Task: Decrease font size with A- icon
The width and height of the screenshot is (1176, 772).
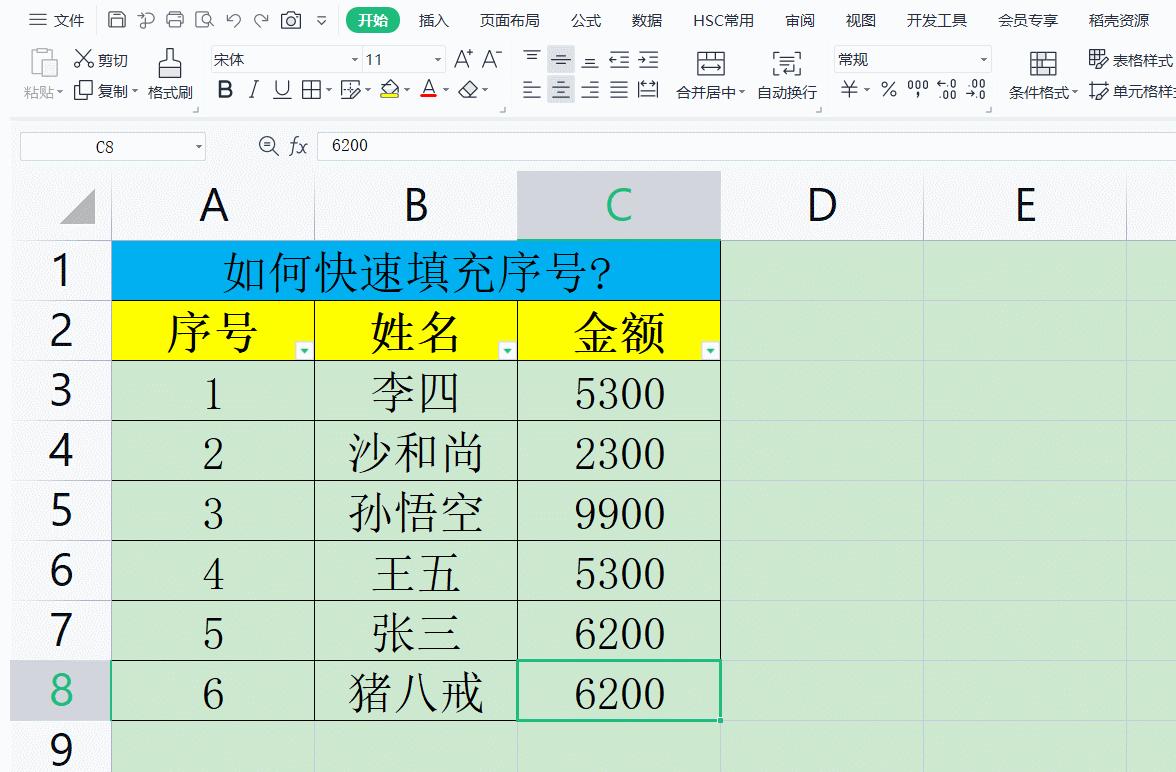Action: click(x=491, y=59)
